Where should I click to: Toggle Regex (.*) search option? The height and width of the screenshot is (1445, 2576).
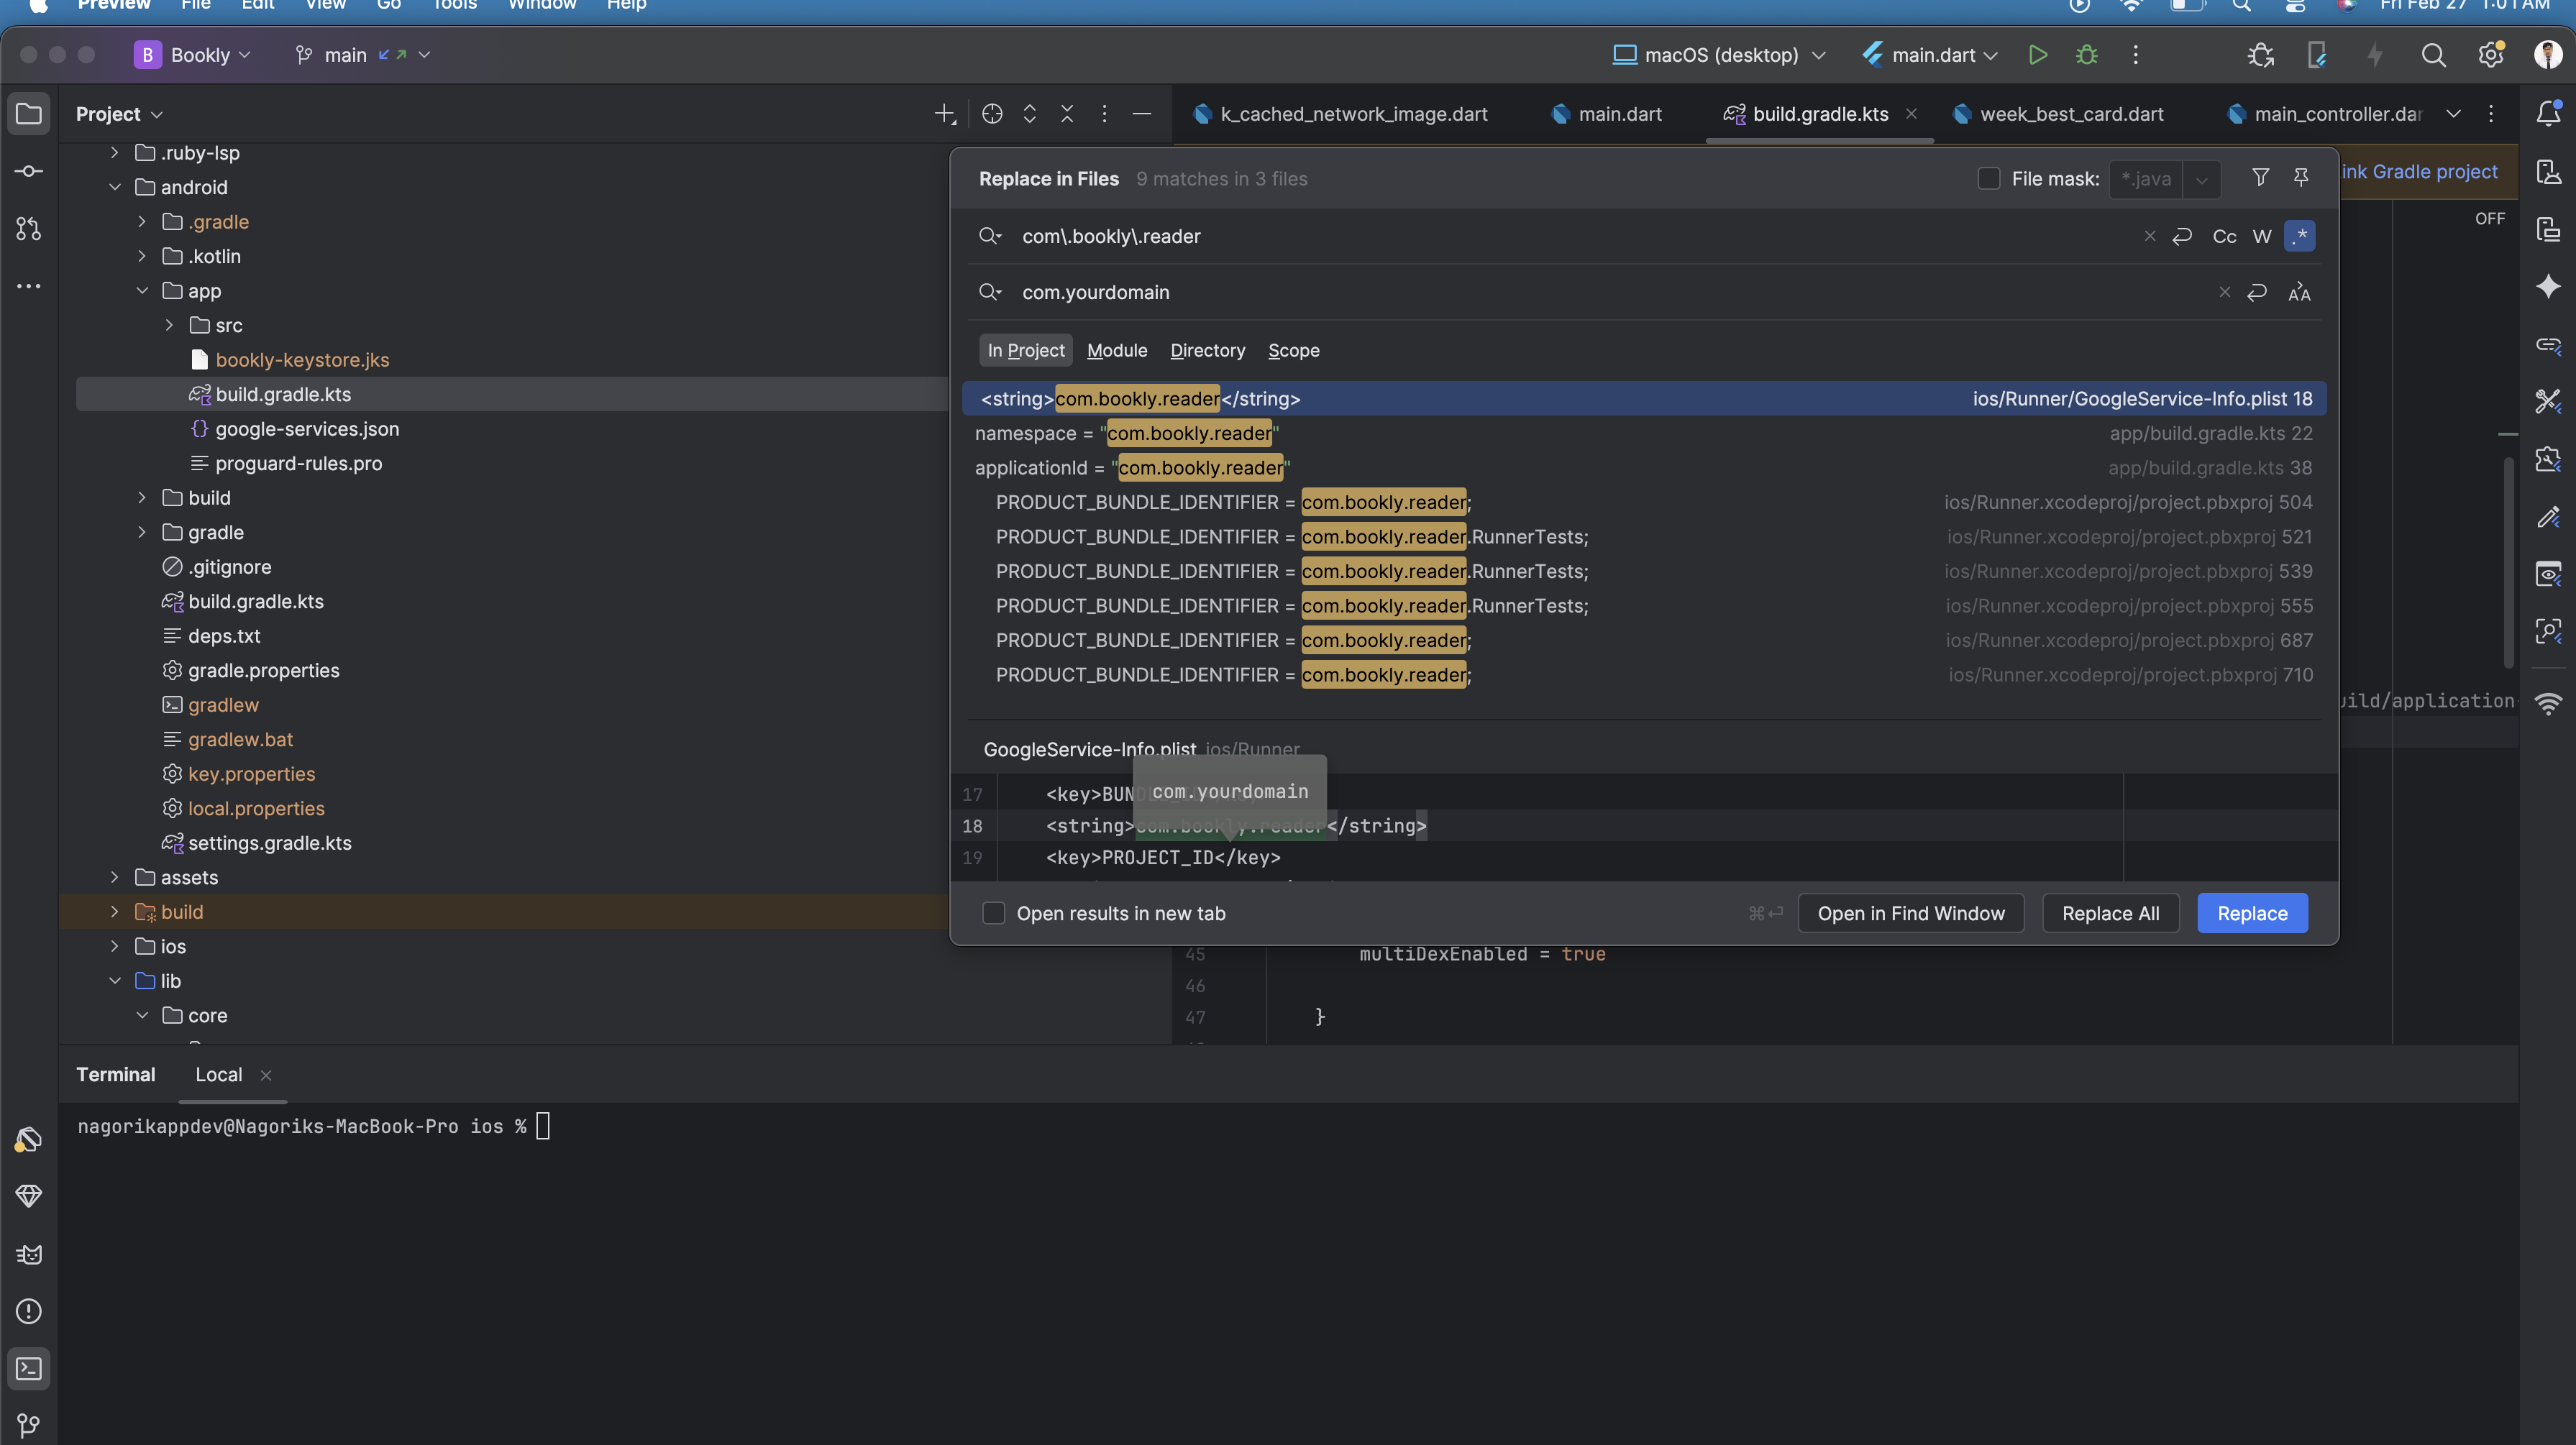point(2300,236)
